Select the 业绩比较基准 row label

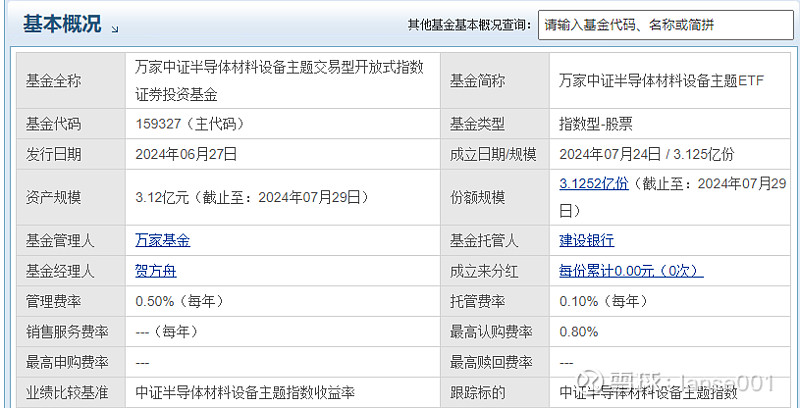click(x=67, y=393)
